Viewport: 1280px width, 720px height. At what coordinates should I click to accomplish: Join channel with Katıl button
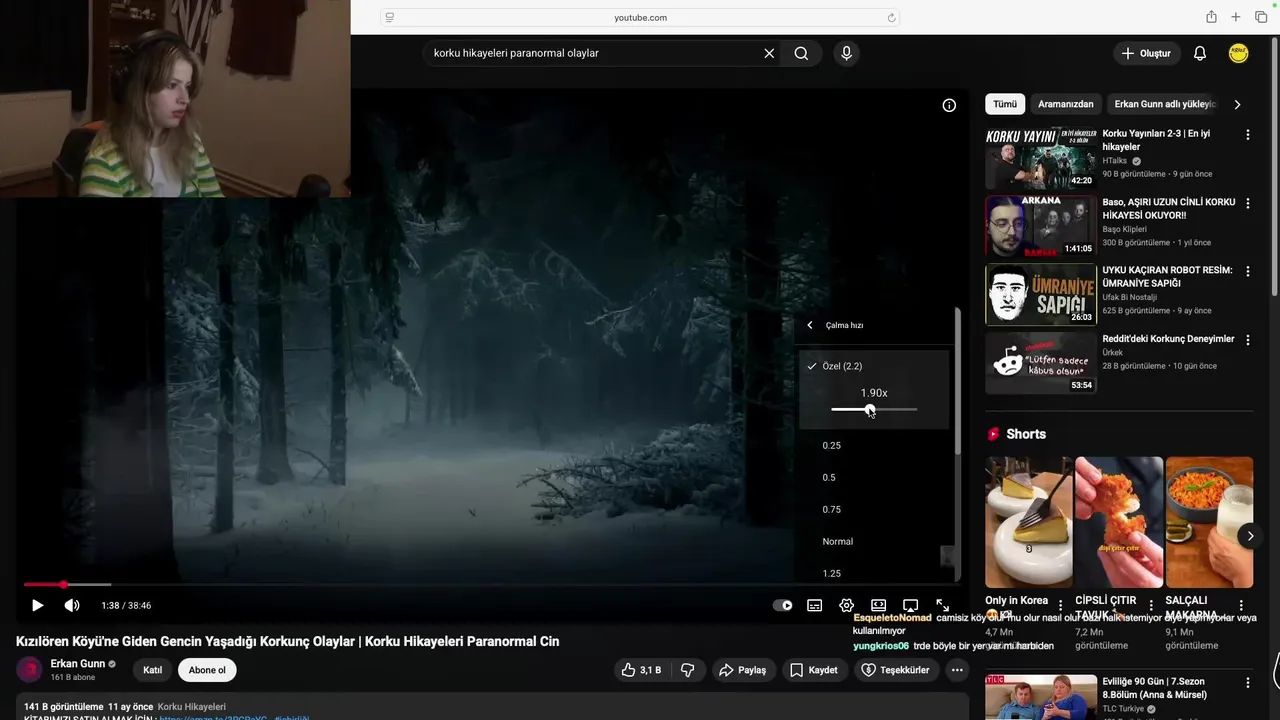pos(152,670)
